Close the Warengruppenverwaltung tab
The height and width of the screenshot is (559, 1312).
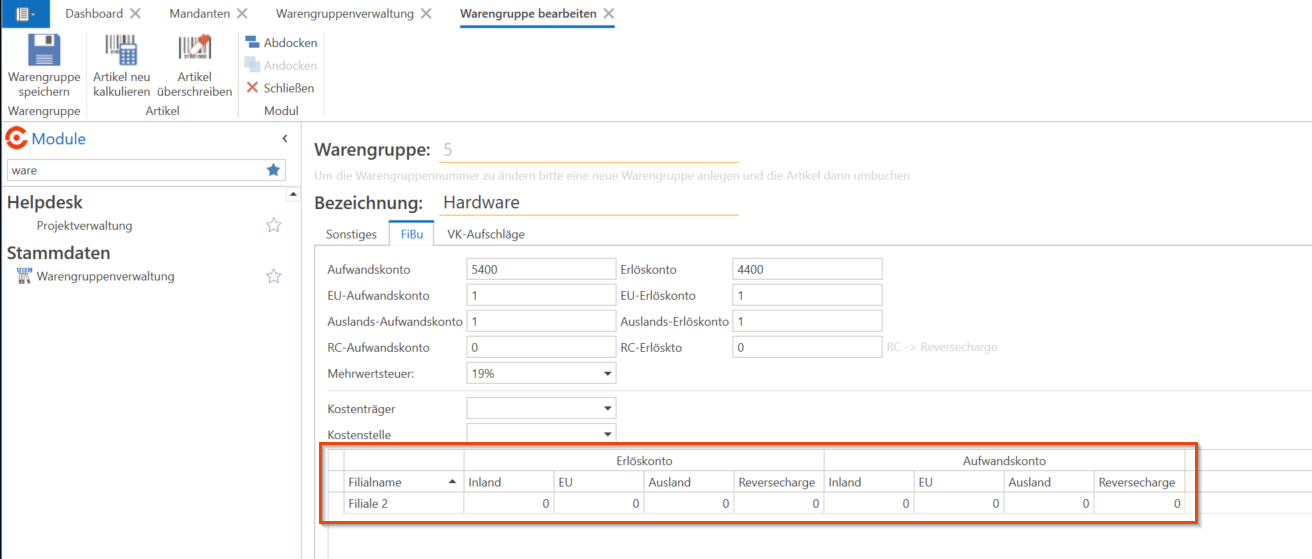426,14
